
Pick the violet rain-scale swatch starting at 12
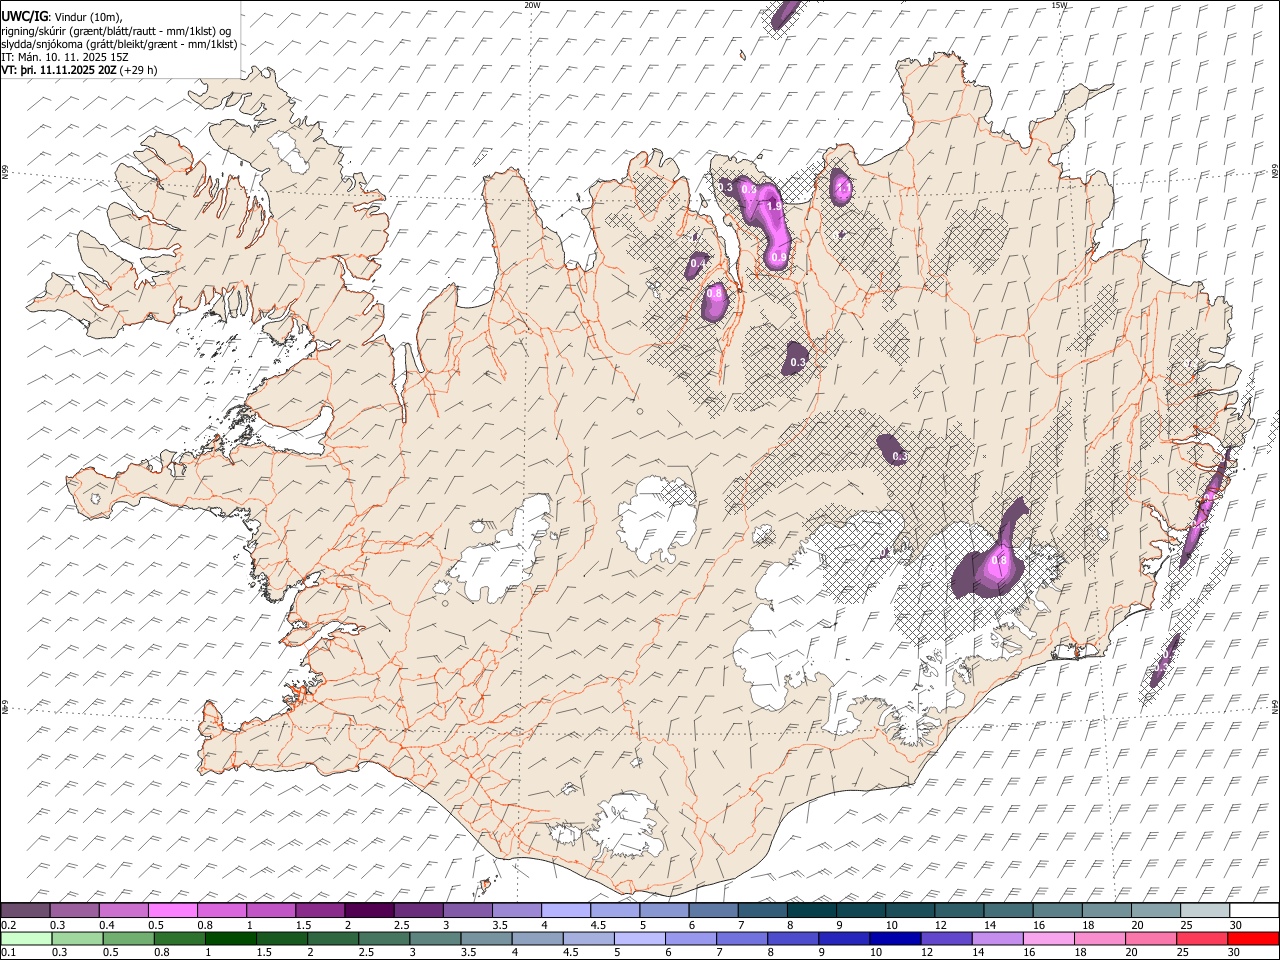[x=945, y=938]
